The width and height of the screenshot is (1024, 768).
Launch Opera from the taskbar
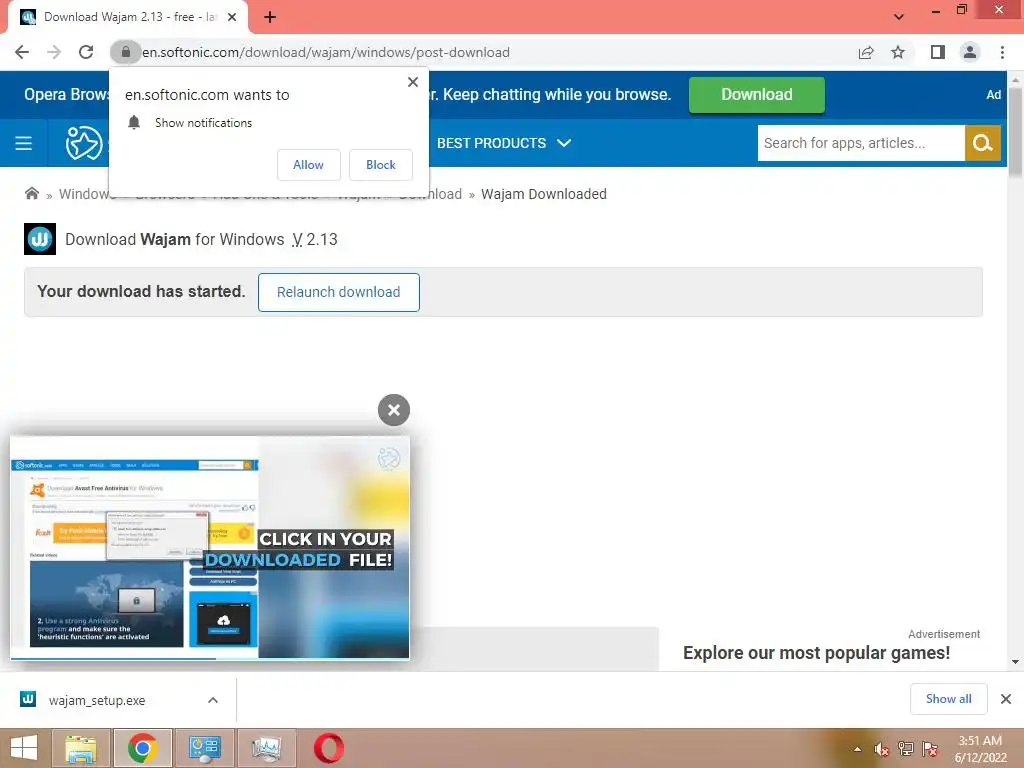[x=328, y=748]
